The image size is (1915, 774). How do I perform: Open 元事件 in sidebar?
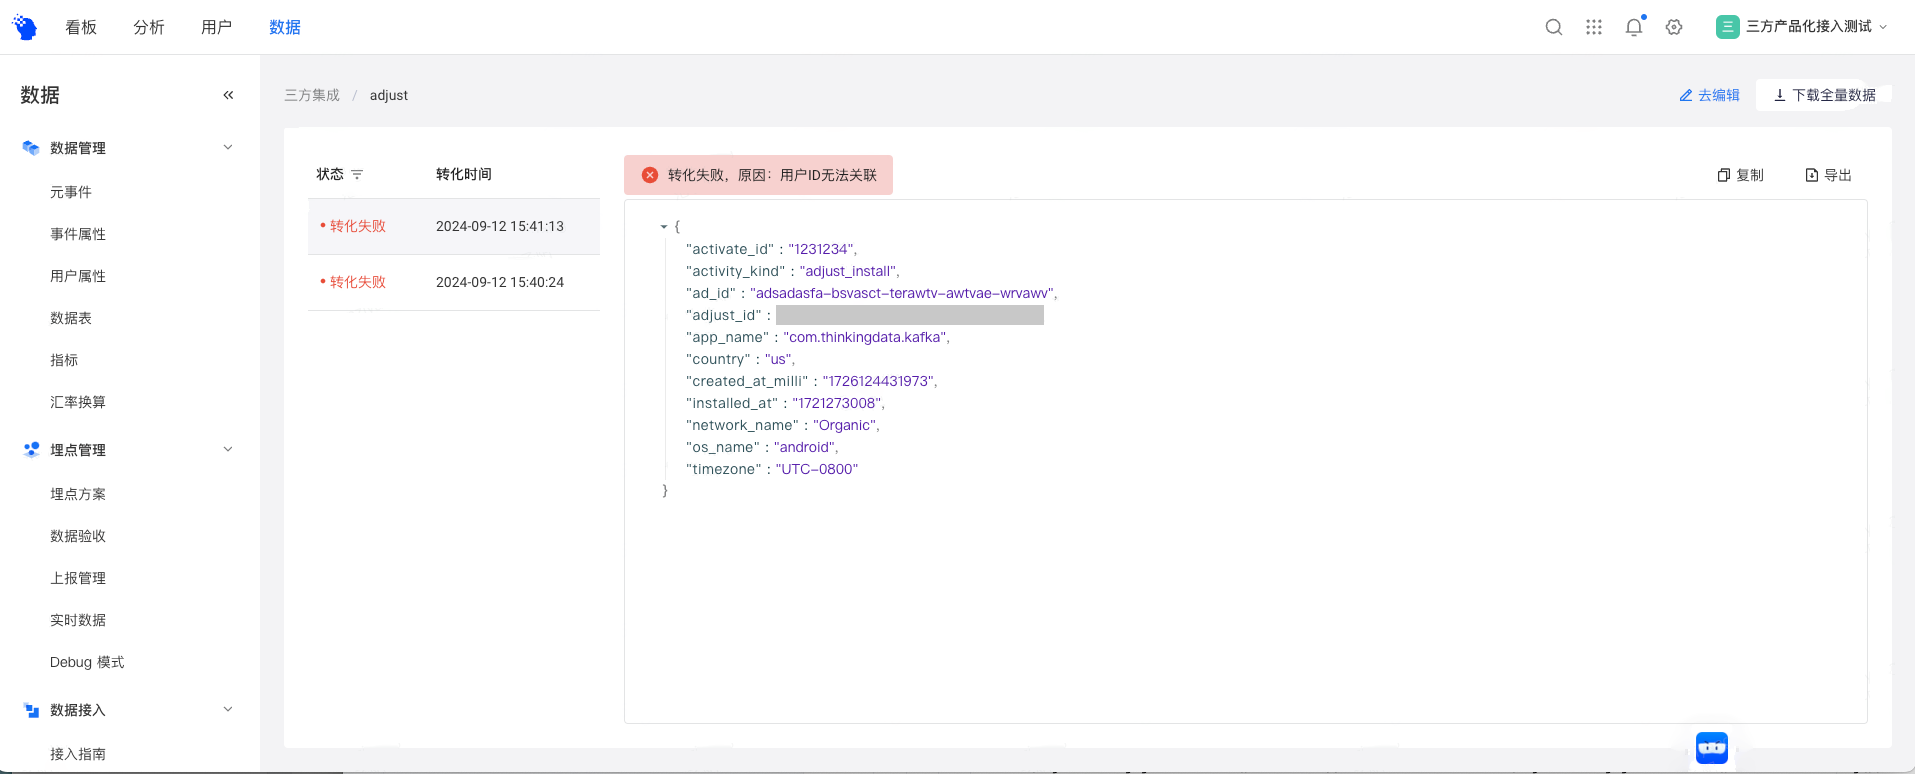point(71,192)
